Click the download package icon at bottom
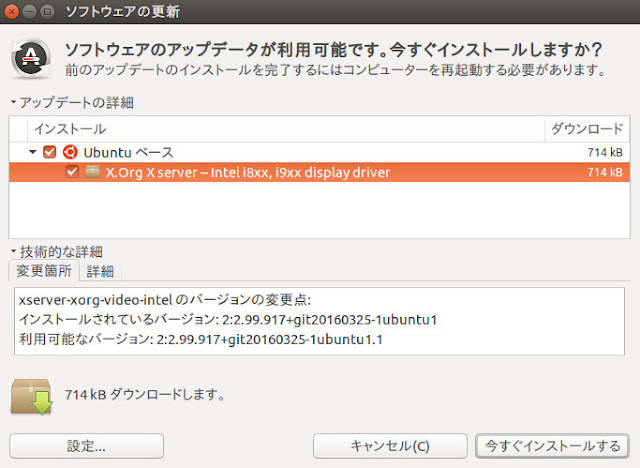Image resolution: width=640 pixels, height=468 pixels. [32, 397]
